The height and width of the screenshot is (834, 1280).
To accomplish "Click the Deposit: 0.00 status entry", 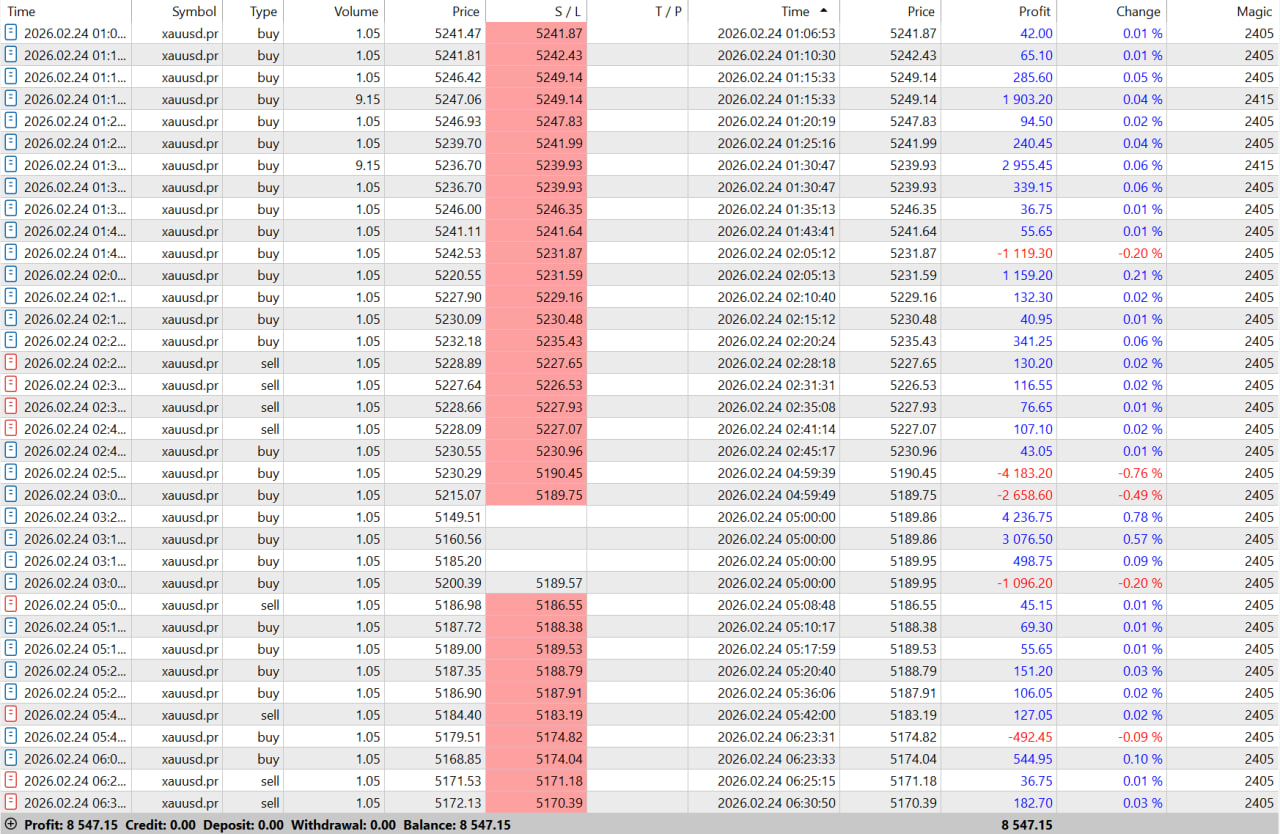I will [x=243, y=825].
